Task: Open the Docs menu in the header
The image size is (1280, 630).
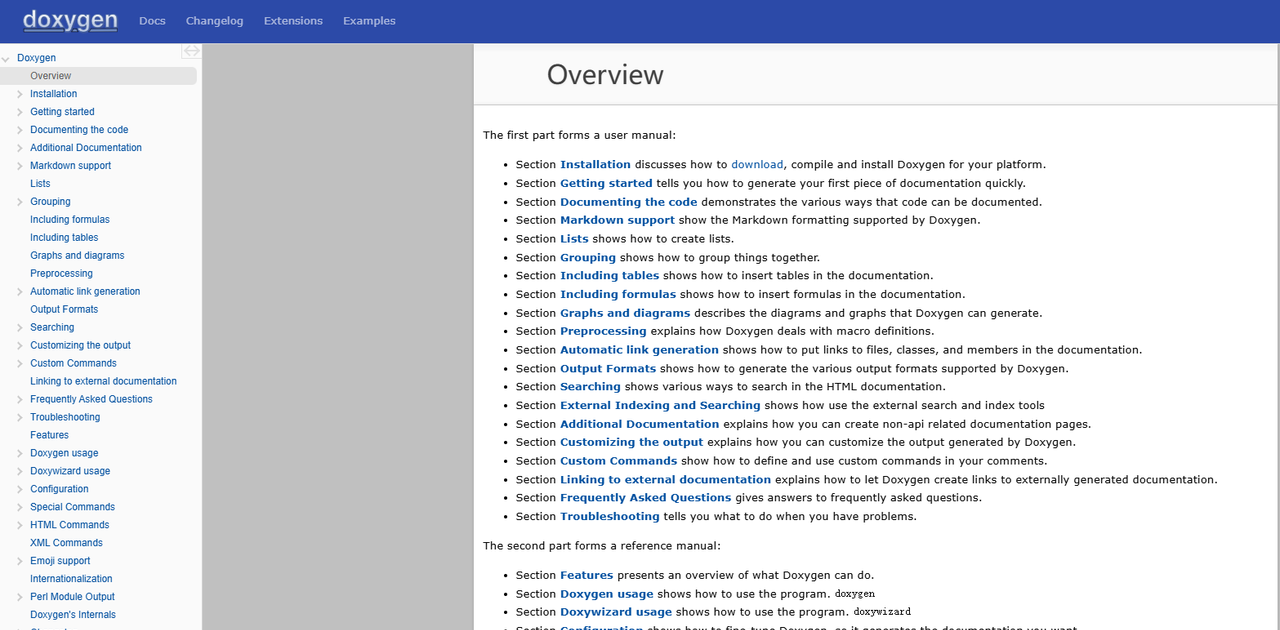Action: [152, 21]
